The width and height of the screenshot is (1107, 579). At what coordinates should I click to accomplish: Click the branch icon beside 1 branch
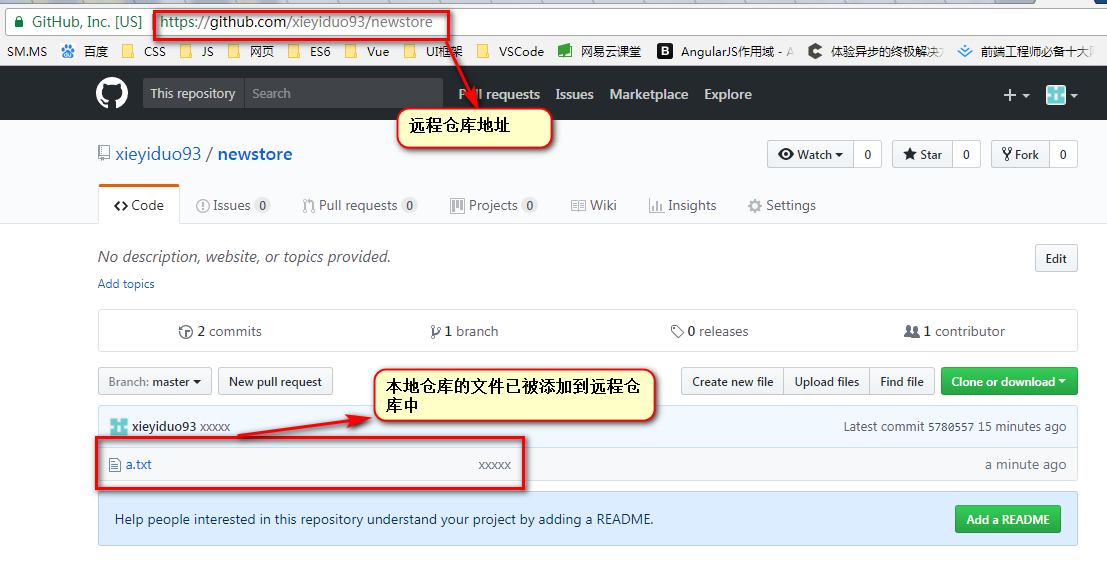[435, 332]
